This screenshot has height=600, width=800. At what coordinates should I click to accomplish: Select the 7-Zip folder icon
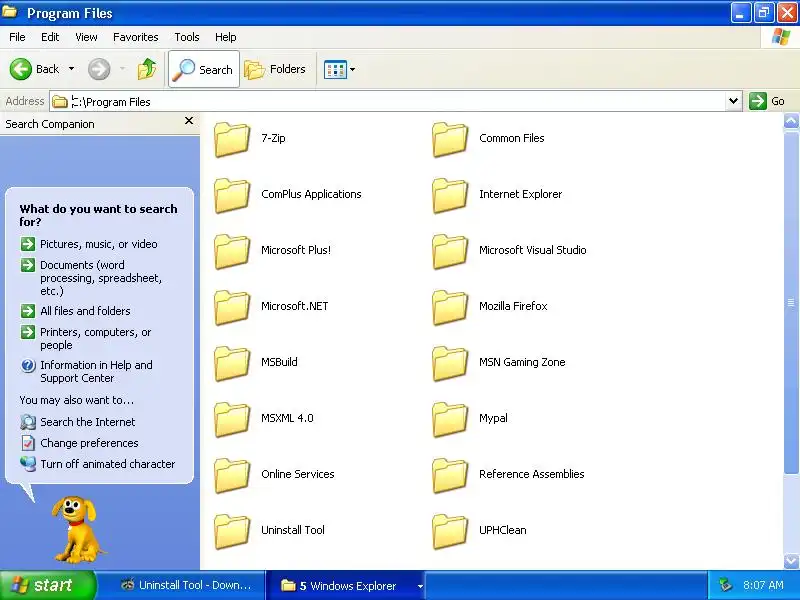[x=232, y=139]
